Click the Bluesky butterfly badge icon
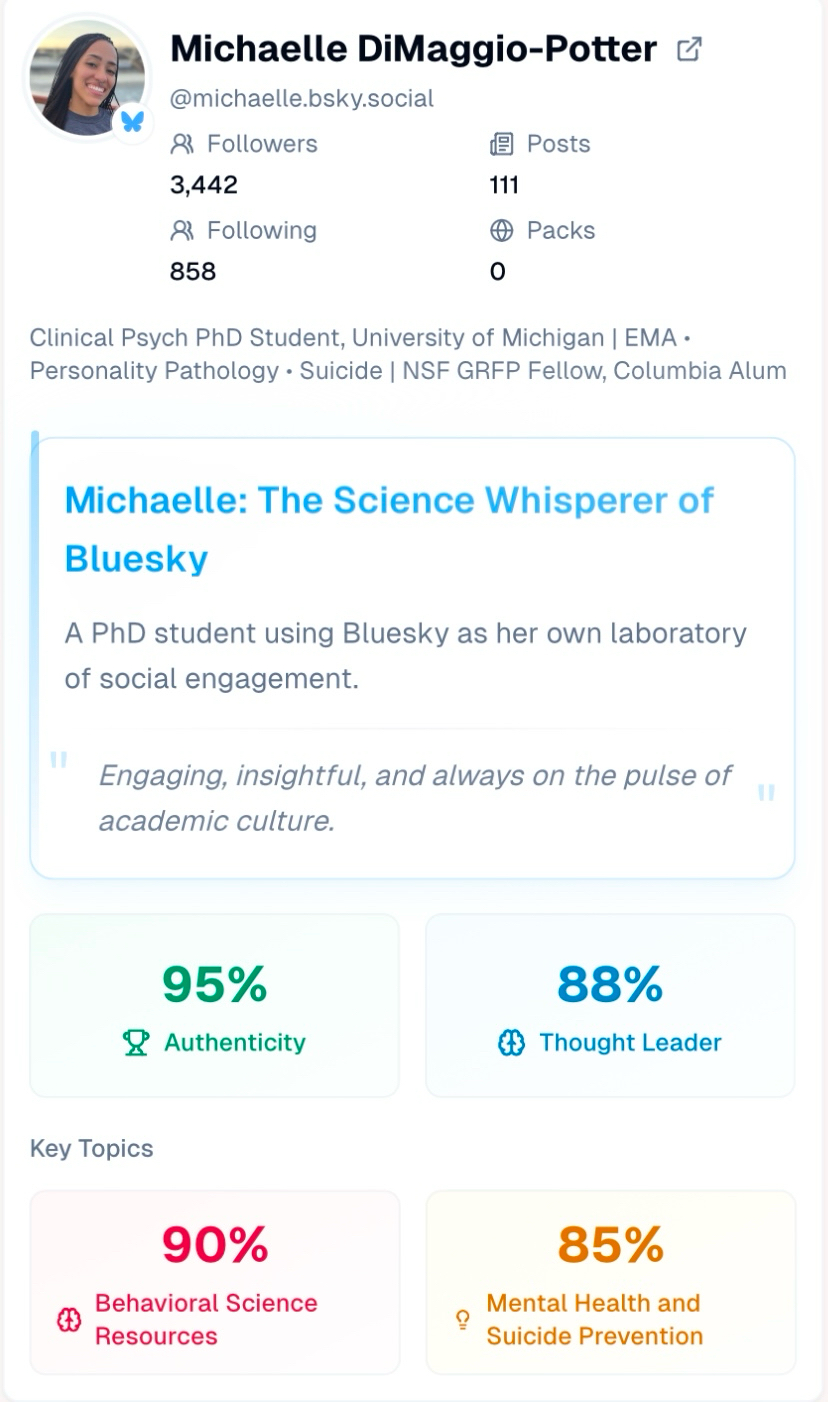Image resolution: width=828 pixels, height=1402 pixels. (x=132, y=122)
